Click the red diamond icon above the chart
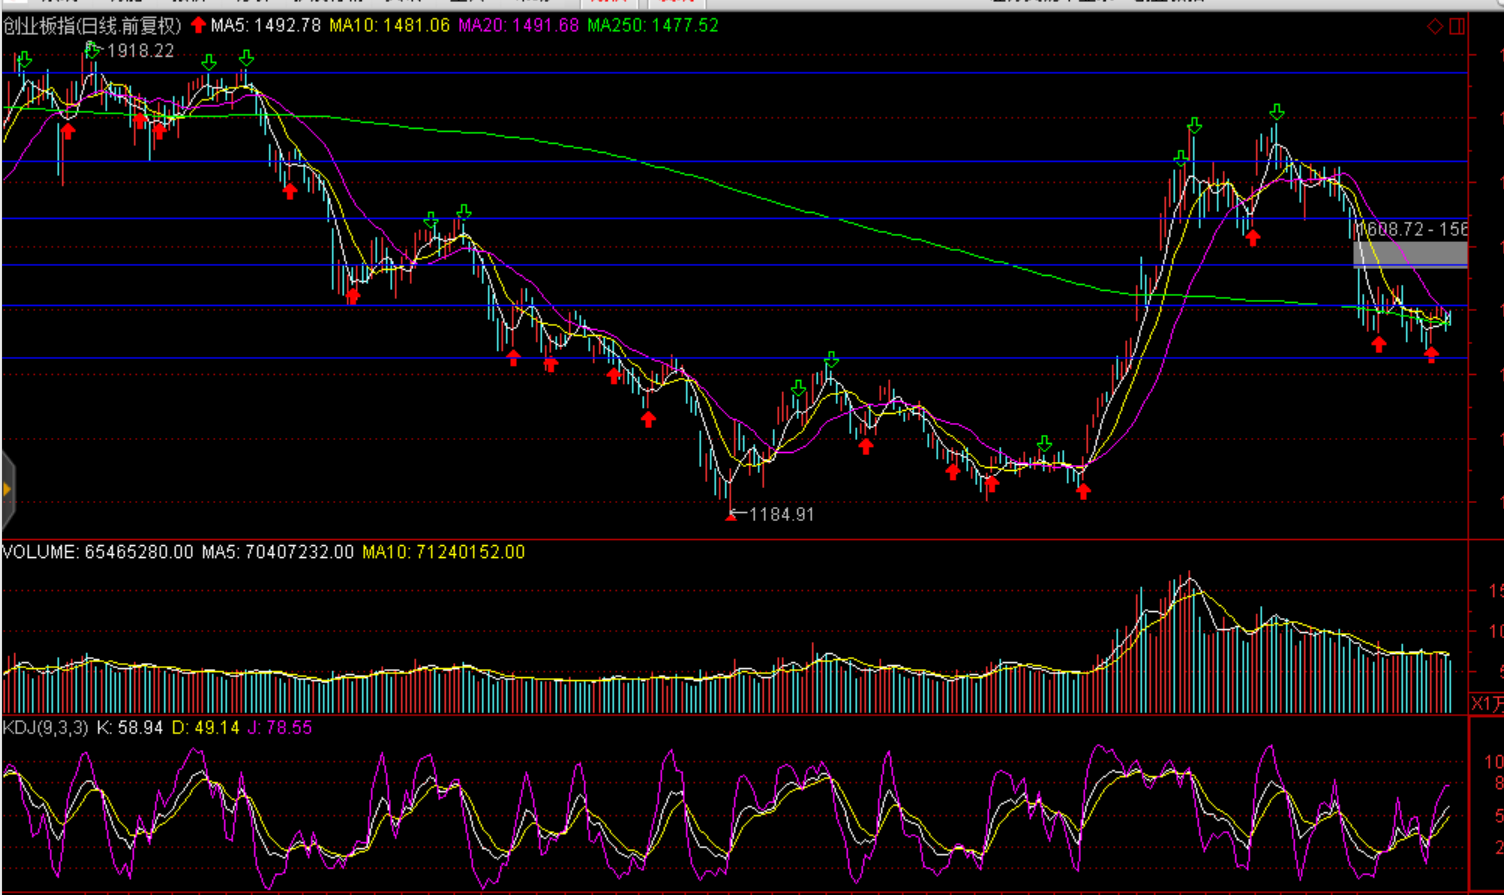 (x=1435, y=26)
